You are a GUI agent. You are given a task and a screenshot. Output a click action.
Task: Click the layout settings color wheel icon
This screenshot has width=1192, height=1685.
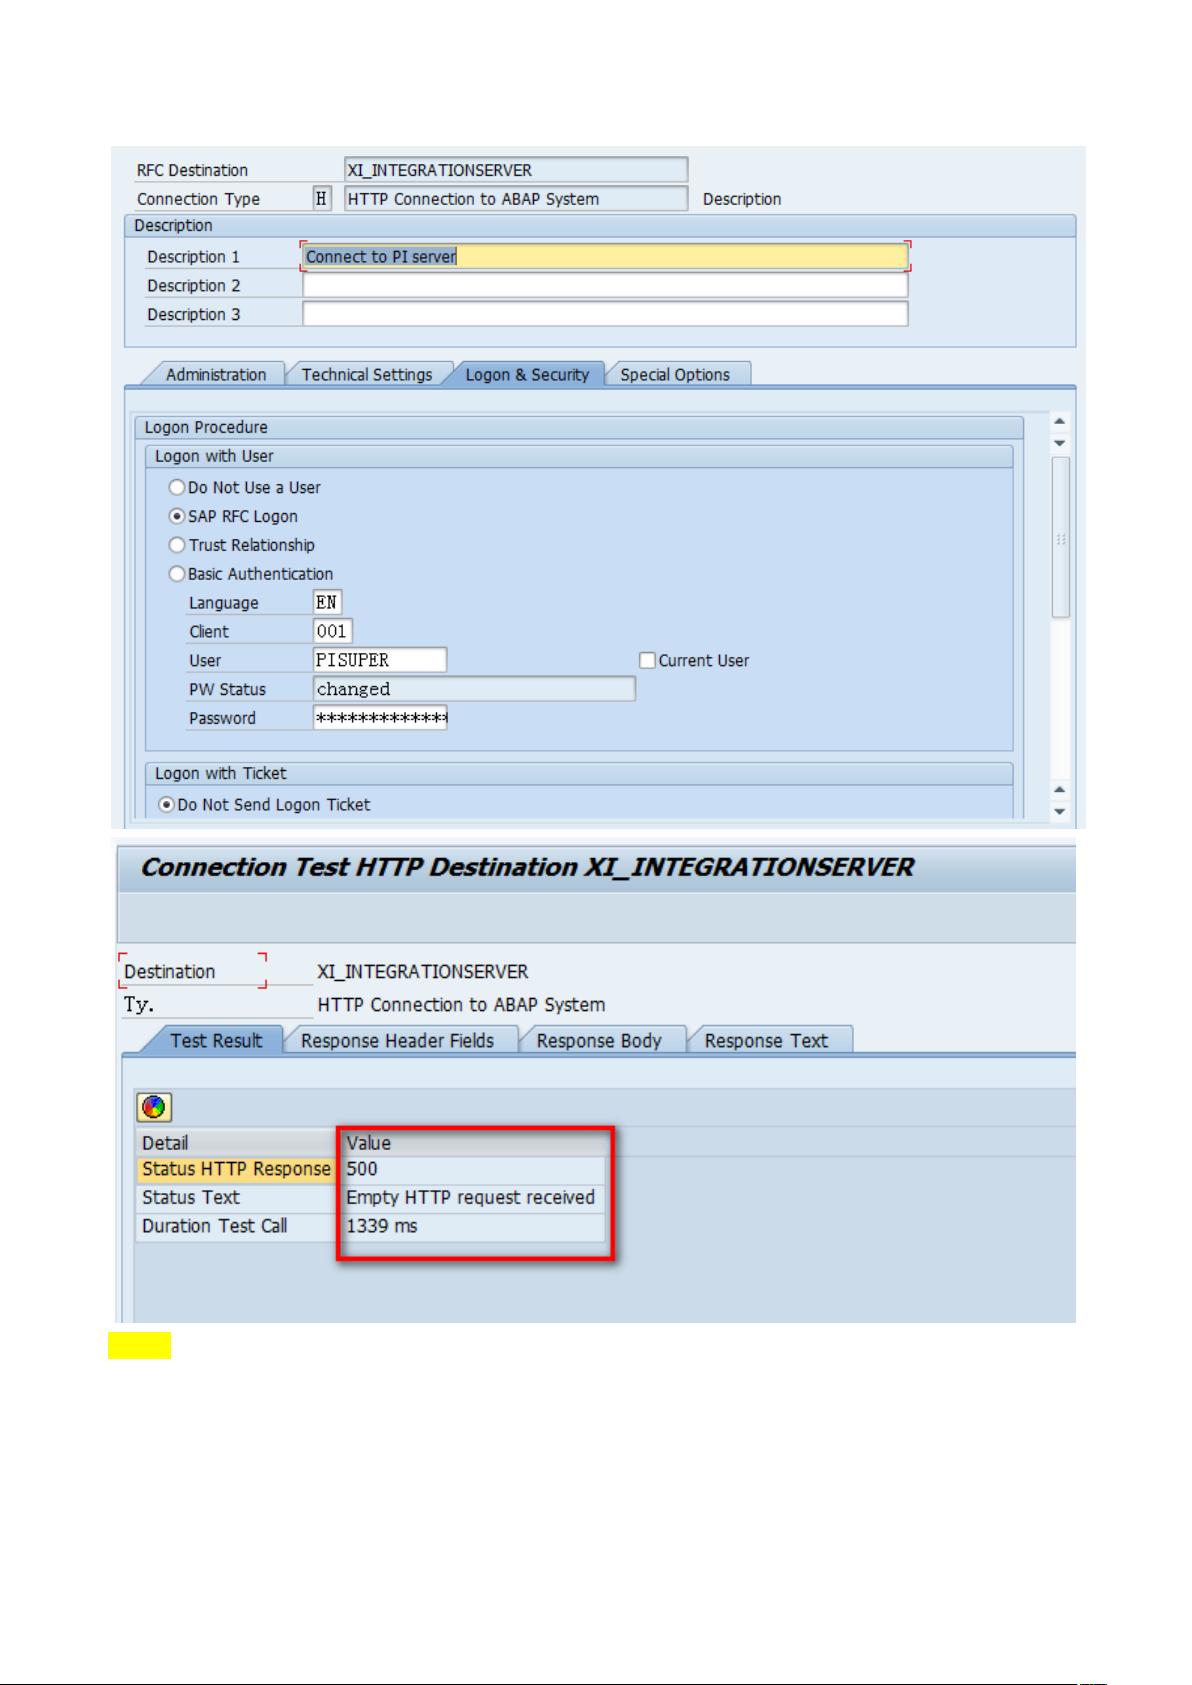pos(154,1107)
